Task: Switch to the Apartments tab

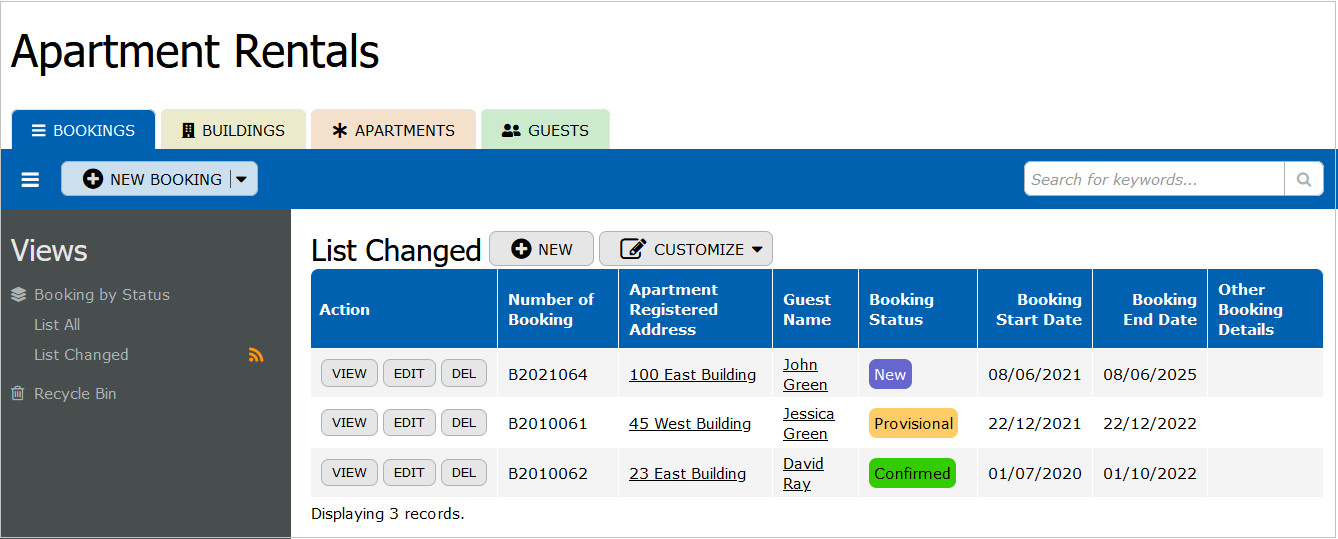Action: click(393, 130)
